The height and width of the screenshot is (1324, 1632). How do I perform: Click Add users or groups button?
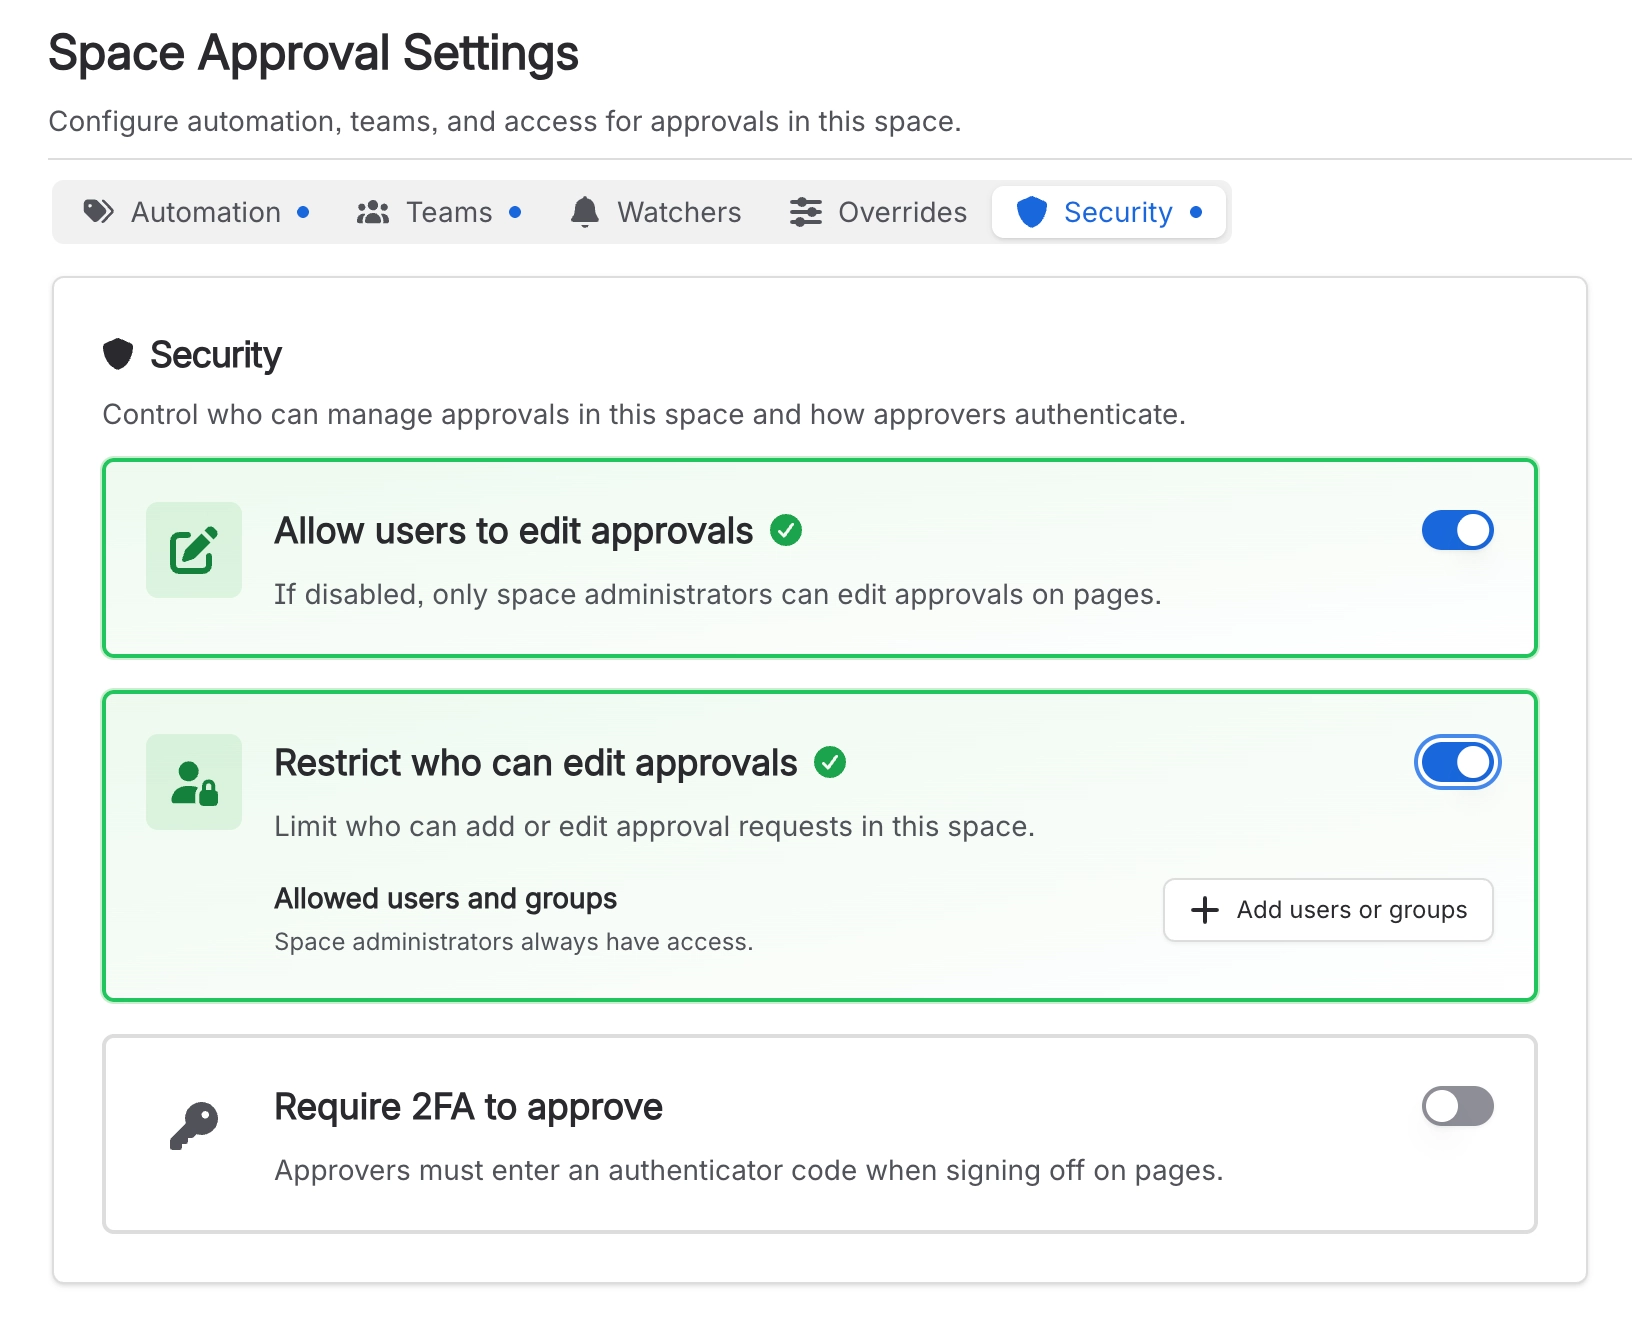click(x=1328, y=910)
